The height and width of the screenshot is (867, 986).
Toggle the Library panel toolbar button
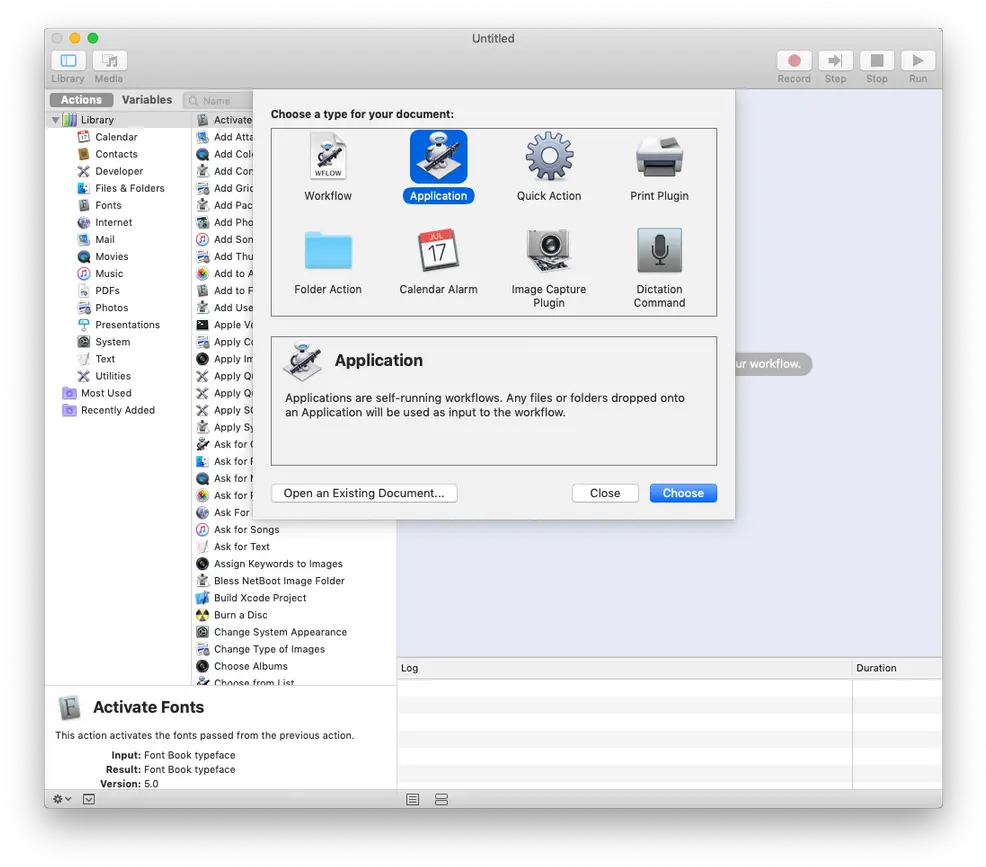(x=68, y=61)
